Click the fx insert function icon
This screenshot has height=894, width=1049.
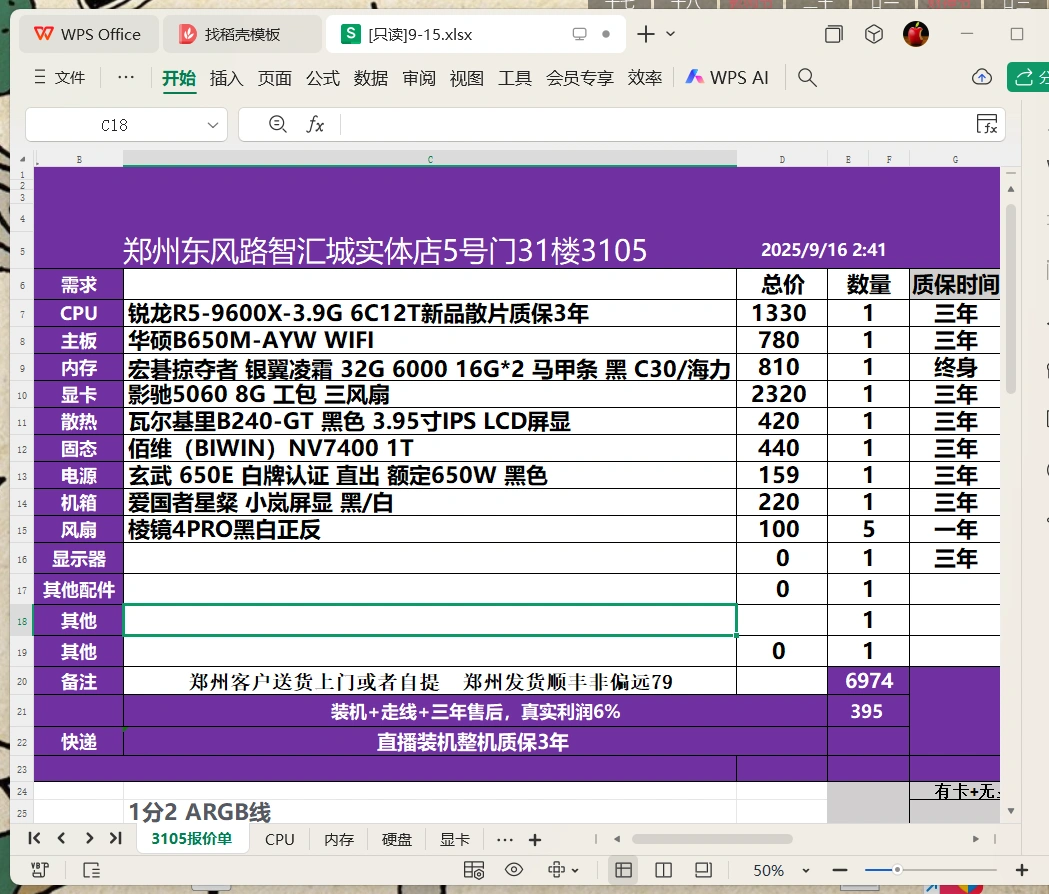tap(314, 124)
